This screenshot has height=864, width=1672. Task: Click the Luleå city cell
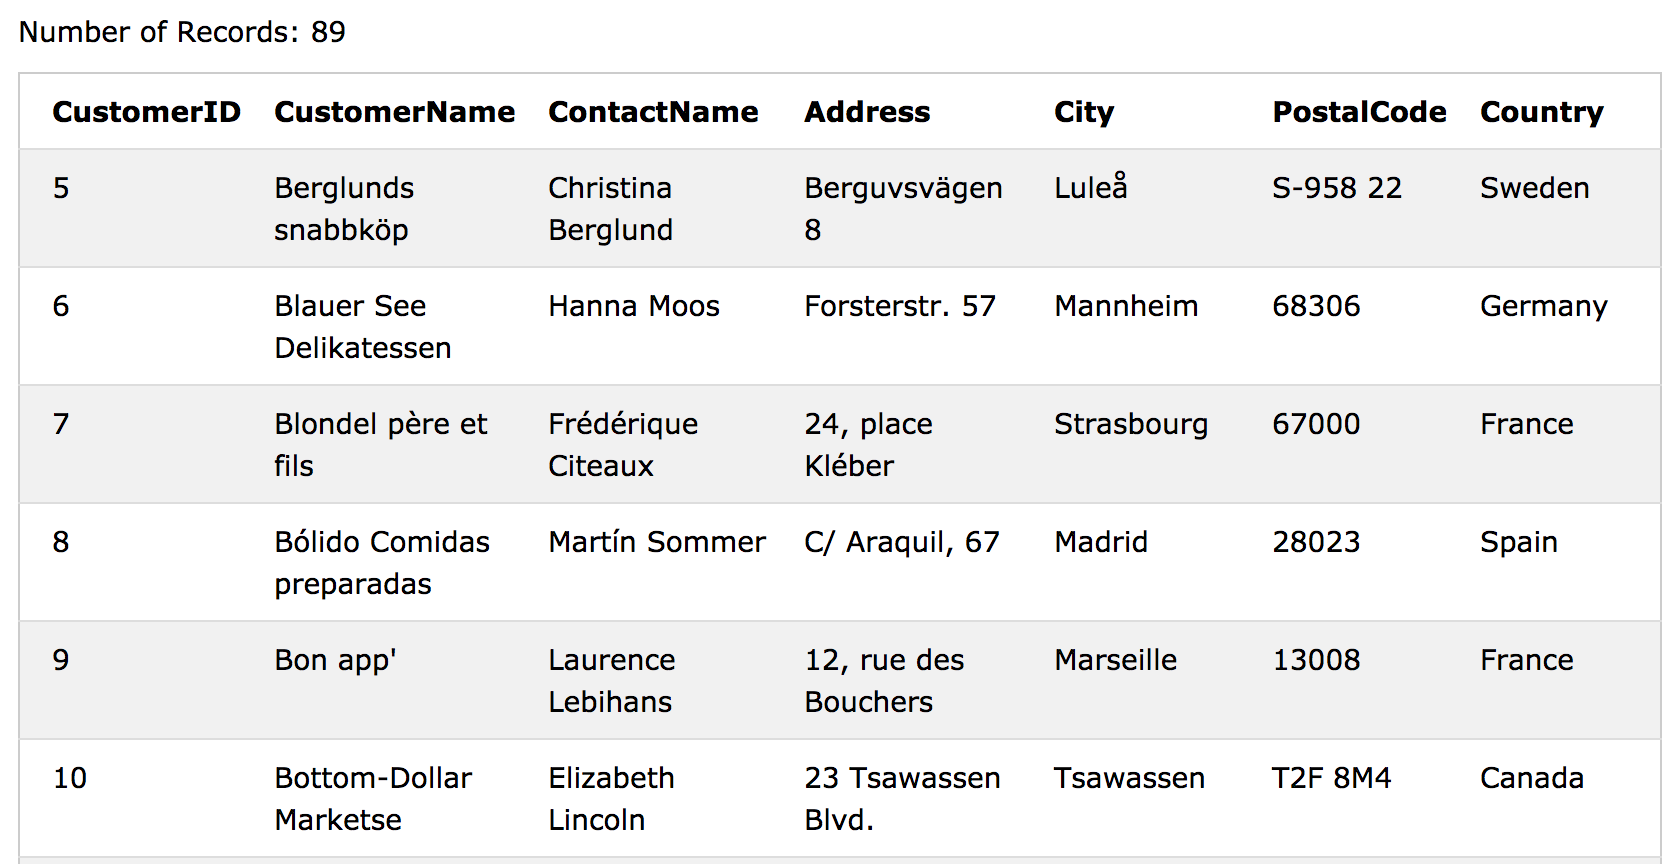[1091, 186]
